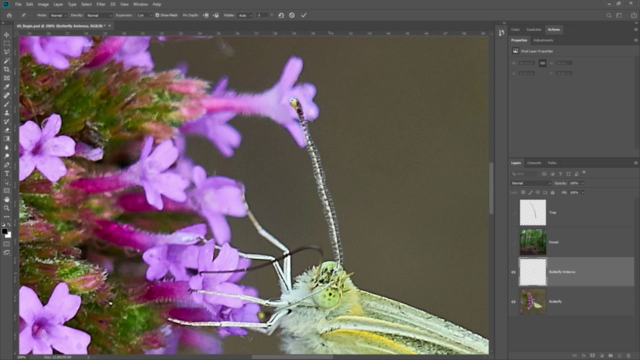This screenshot has width=640, height=360.
Task: Select the Zoom tool
Action: coord(7,208)
